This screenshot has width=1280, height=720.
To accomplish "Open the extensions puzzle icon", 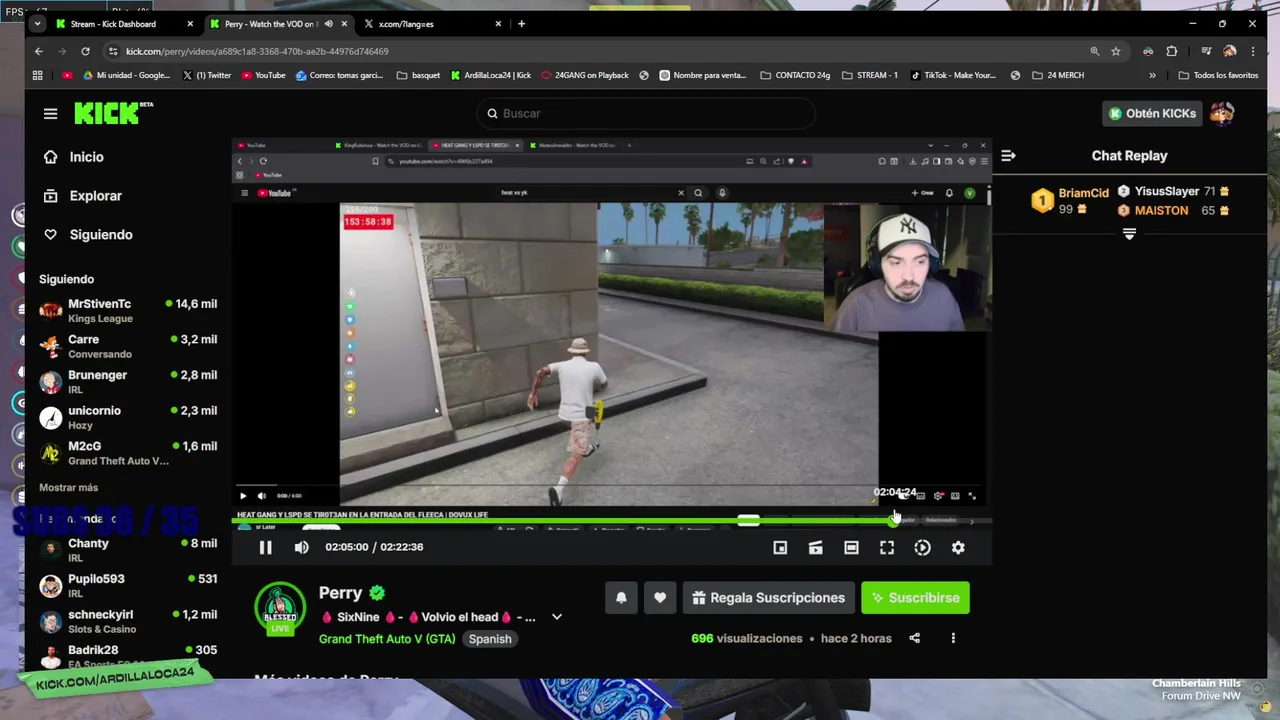I will 1172,51.
